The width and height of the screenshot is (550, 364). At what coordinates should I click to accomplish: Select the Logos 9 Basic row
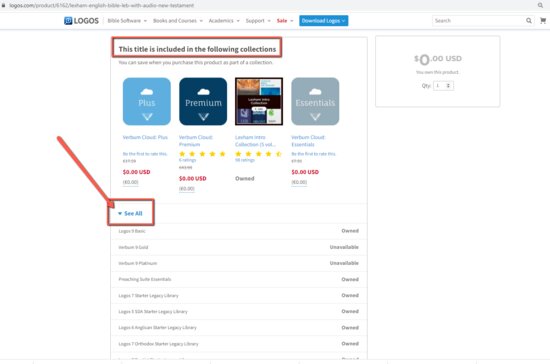point(239,231)
